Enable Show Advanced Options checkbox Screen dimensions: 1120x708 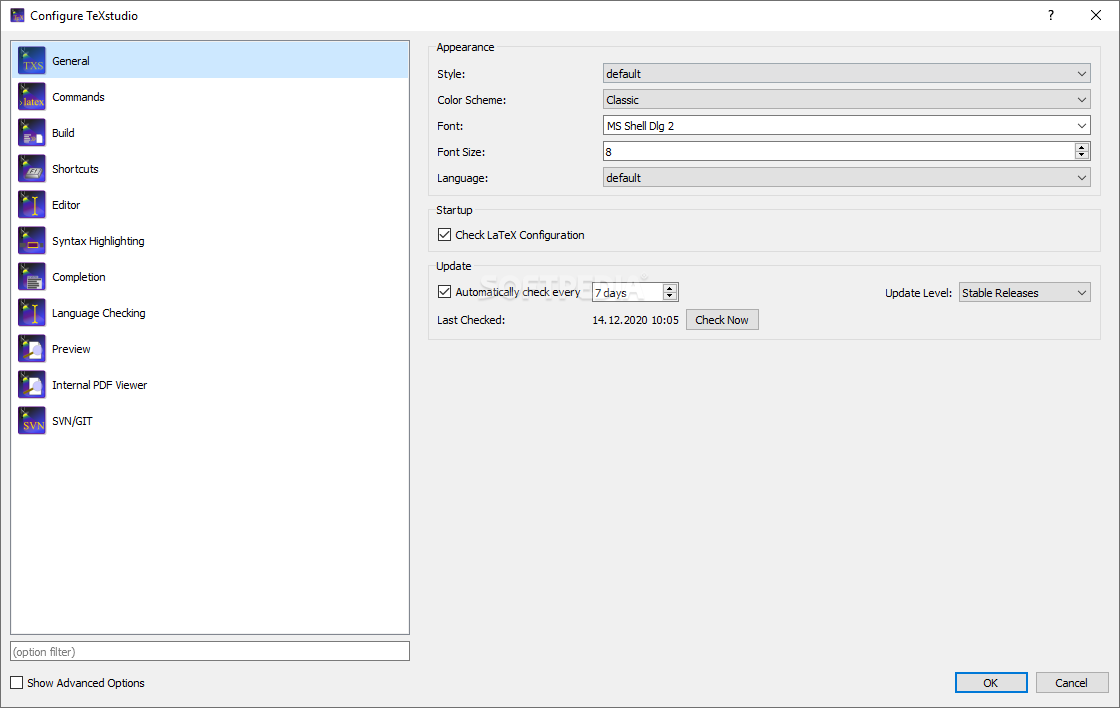tap(16, 682)
